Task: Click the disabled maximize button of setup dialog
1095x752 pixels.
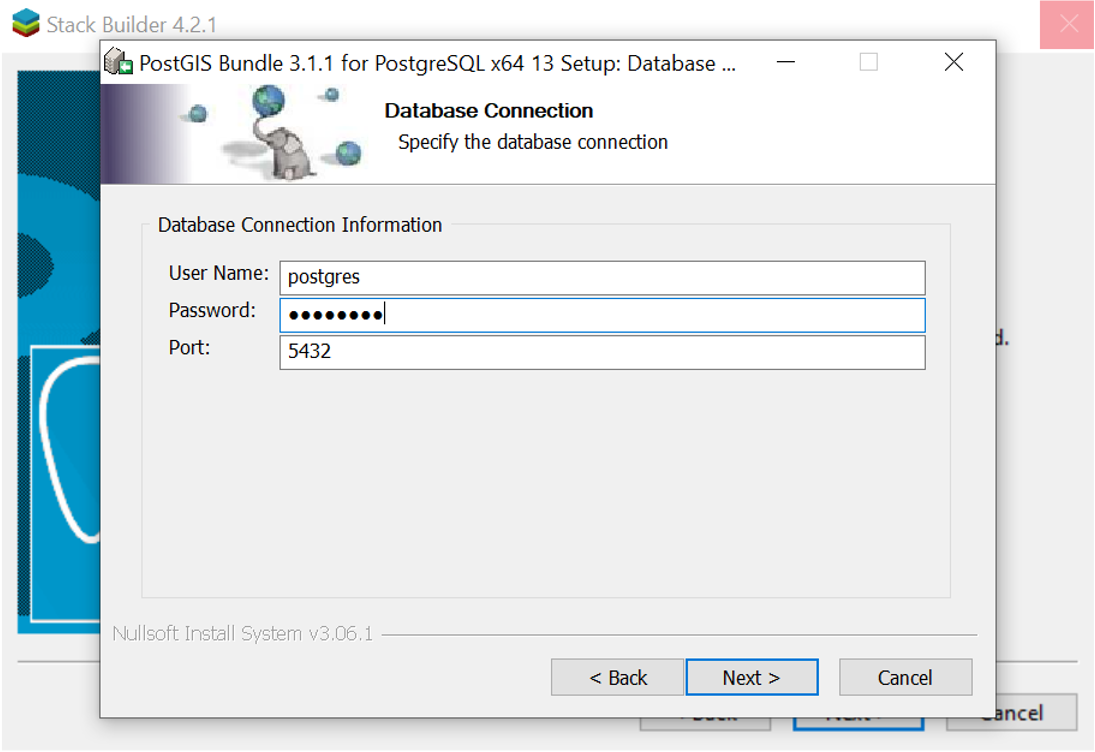Action: [869, 63]
